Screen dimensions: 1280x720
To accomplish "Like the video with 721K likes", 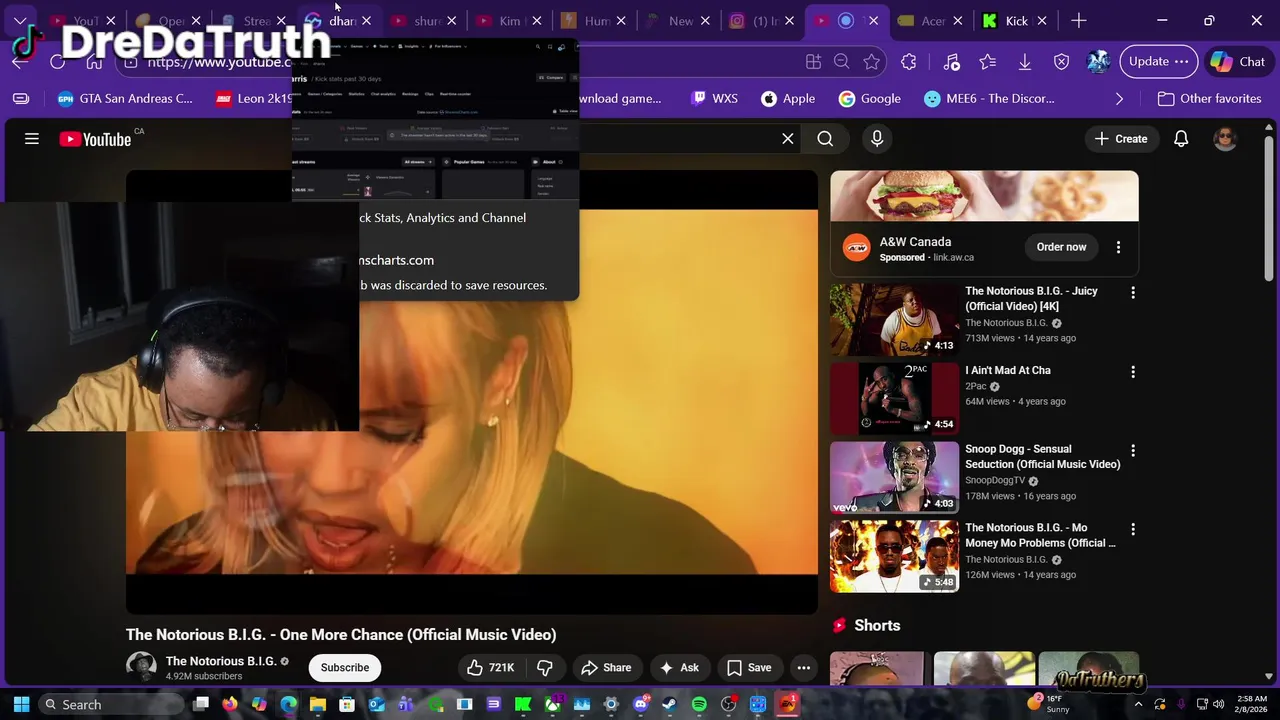I will tap(492, 668).
